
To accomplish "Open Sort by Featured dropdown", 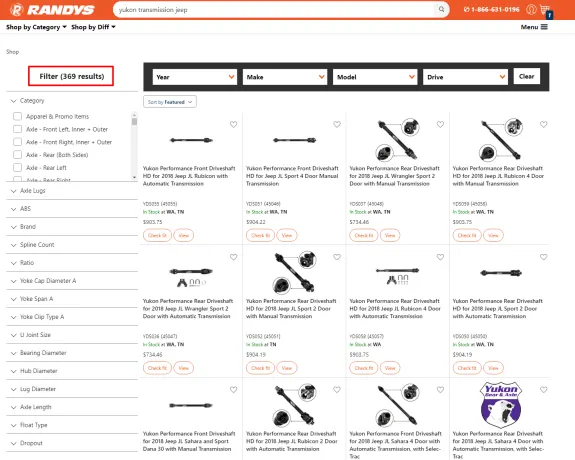I will click(170, 102).
